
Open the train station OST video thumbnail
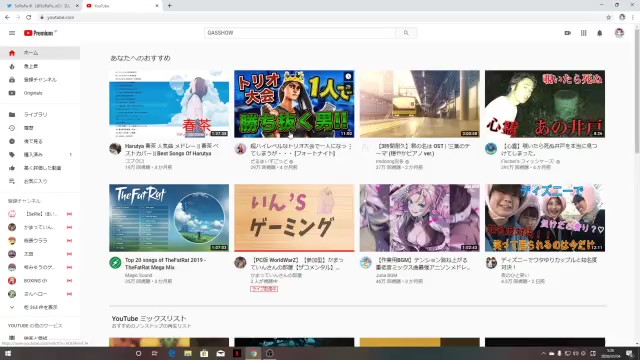pyautogui.click(x=420, y=104)
